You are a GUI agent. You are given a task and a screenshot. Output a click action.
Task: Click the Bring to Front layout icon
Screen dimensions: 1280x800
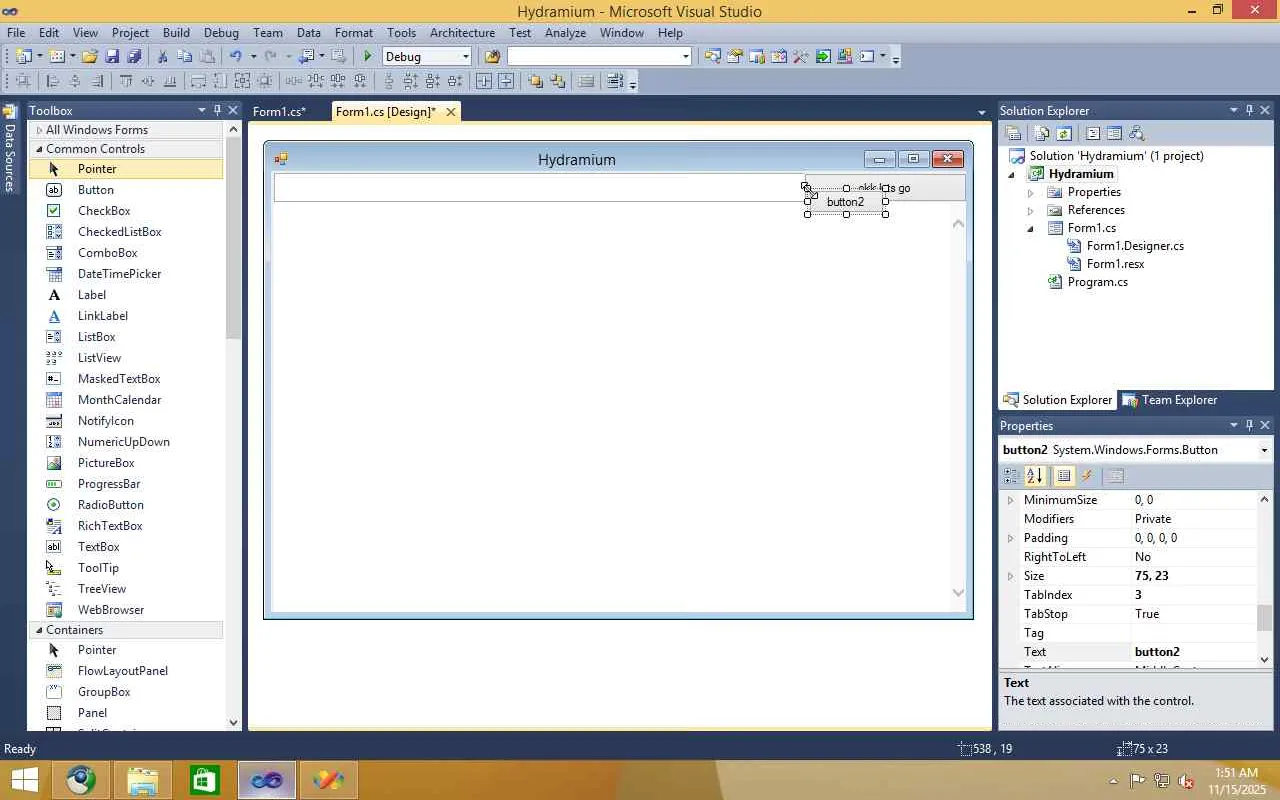pyautogui.click(x=536, y=82)
